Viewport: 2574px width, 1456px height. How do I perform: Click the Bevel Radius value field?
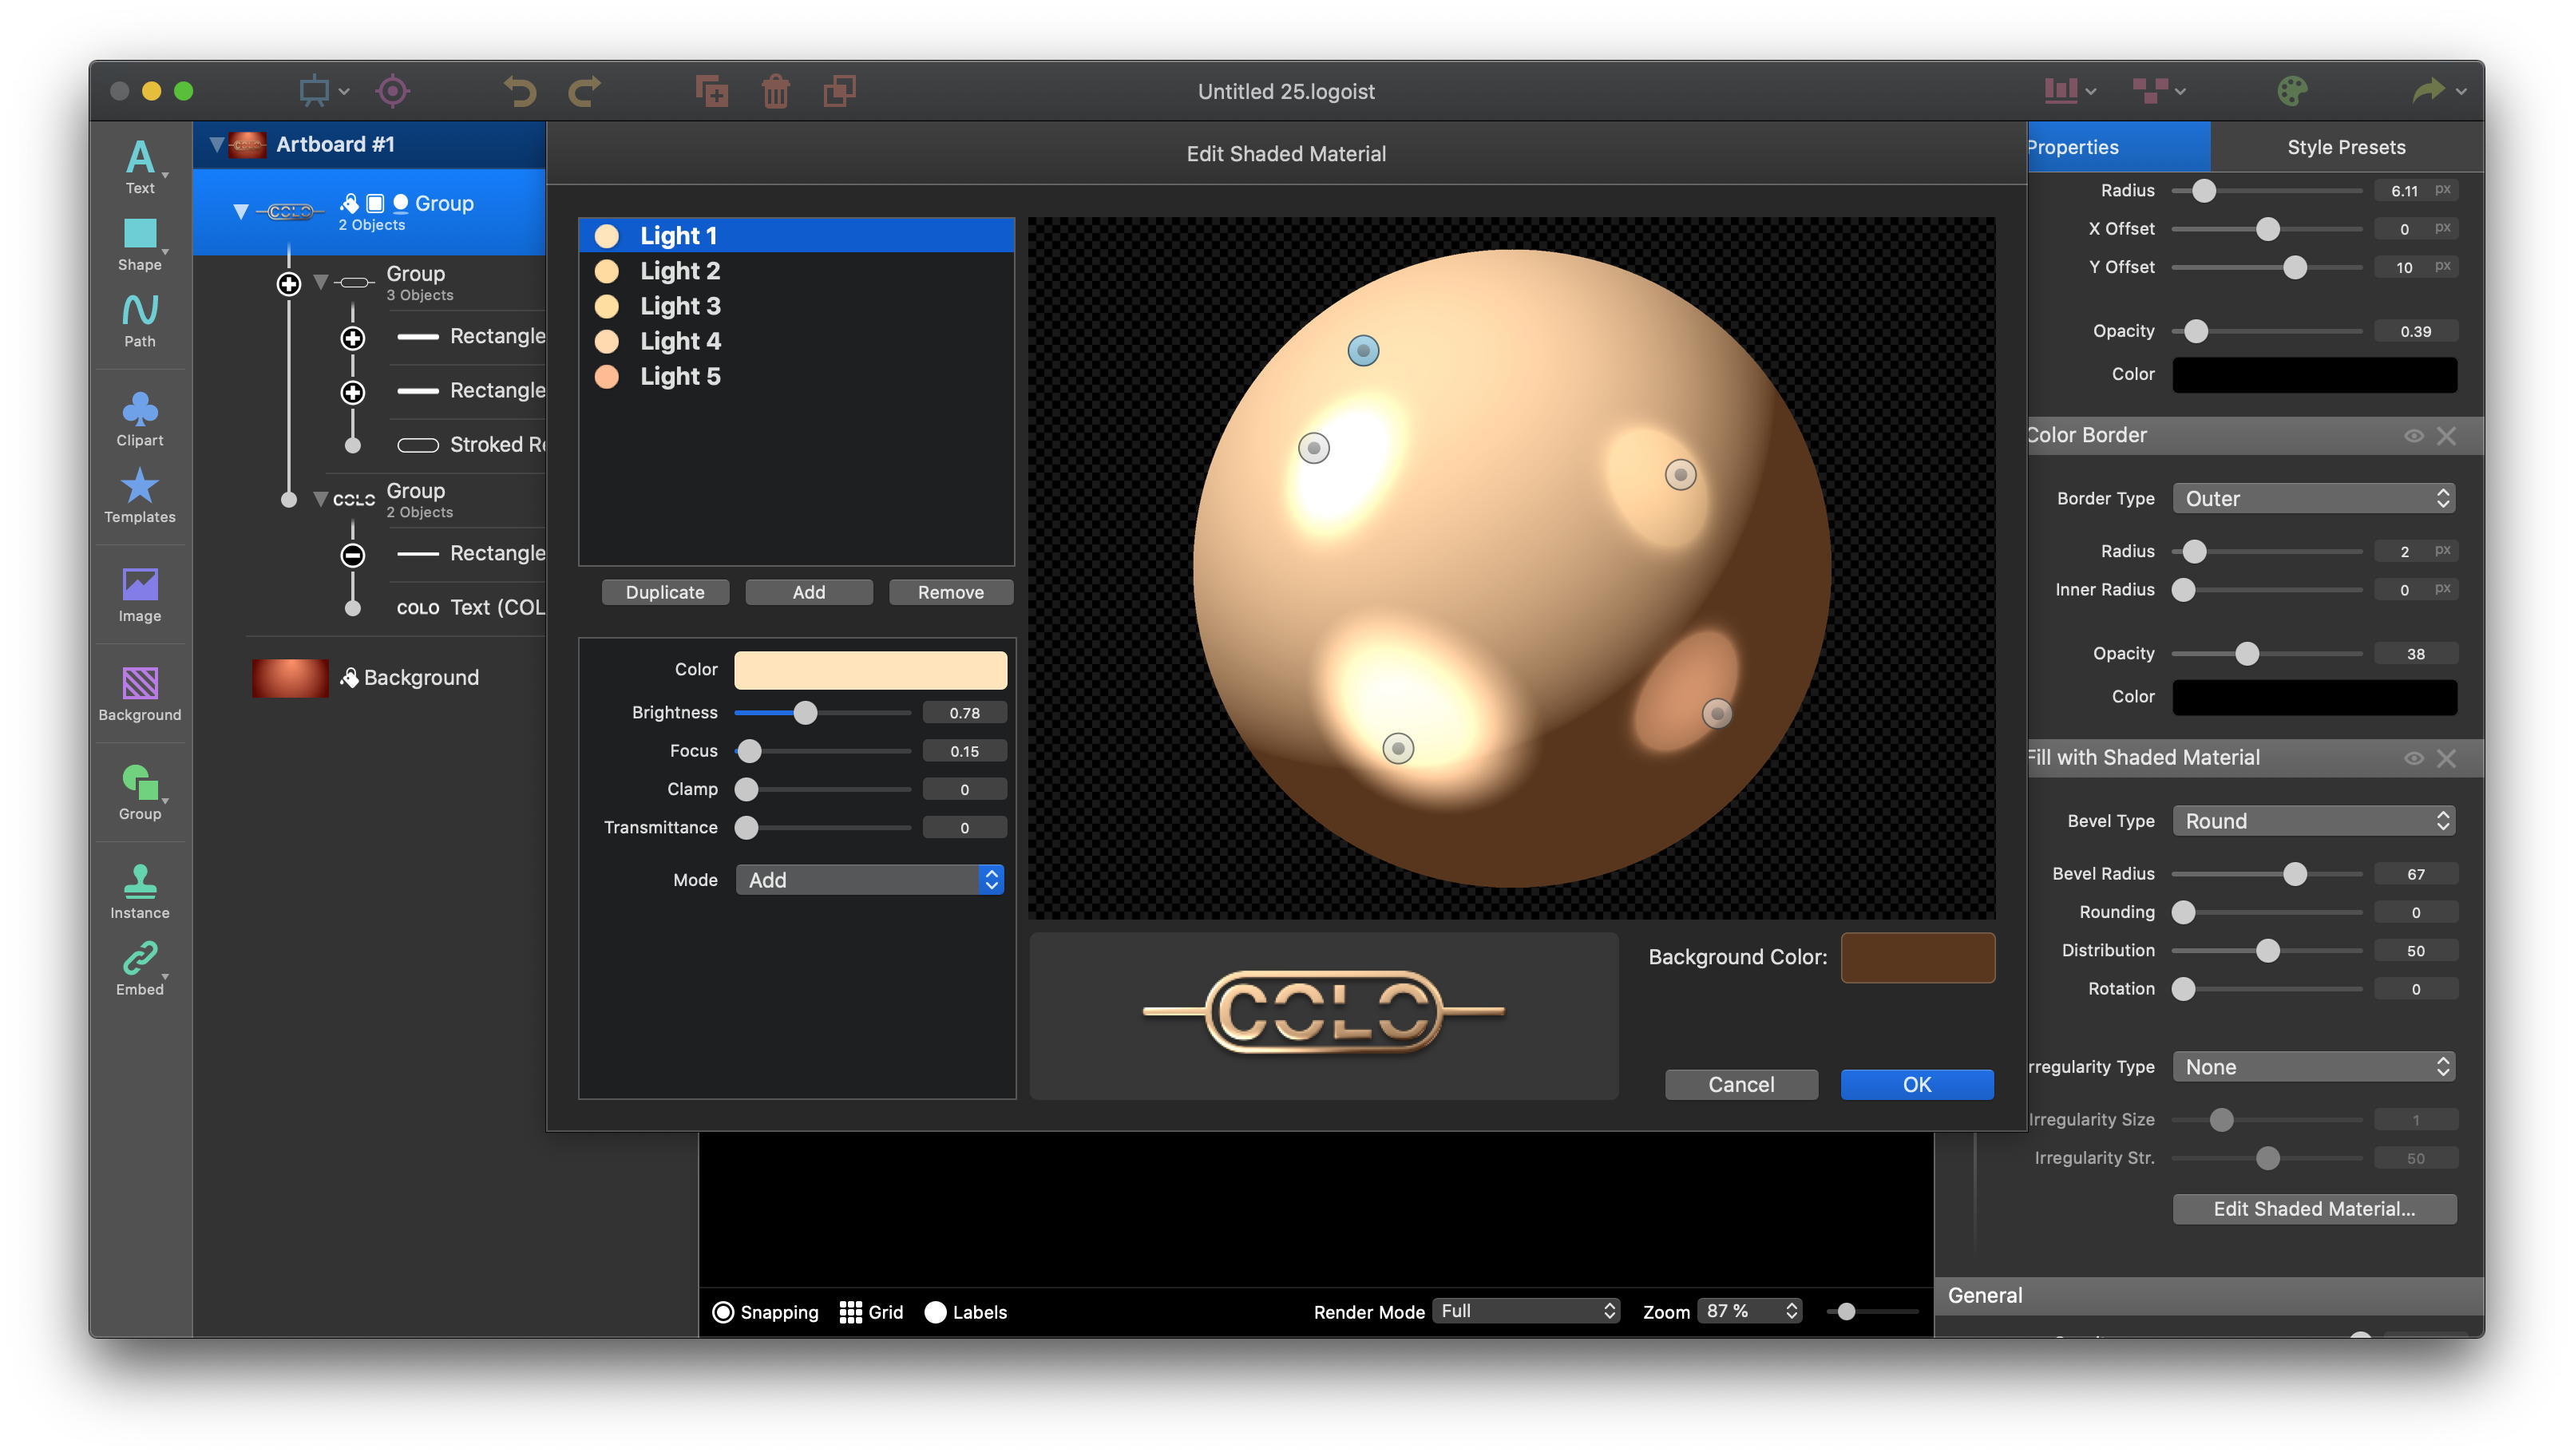point(2415,874)
